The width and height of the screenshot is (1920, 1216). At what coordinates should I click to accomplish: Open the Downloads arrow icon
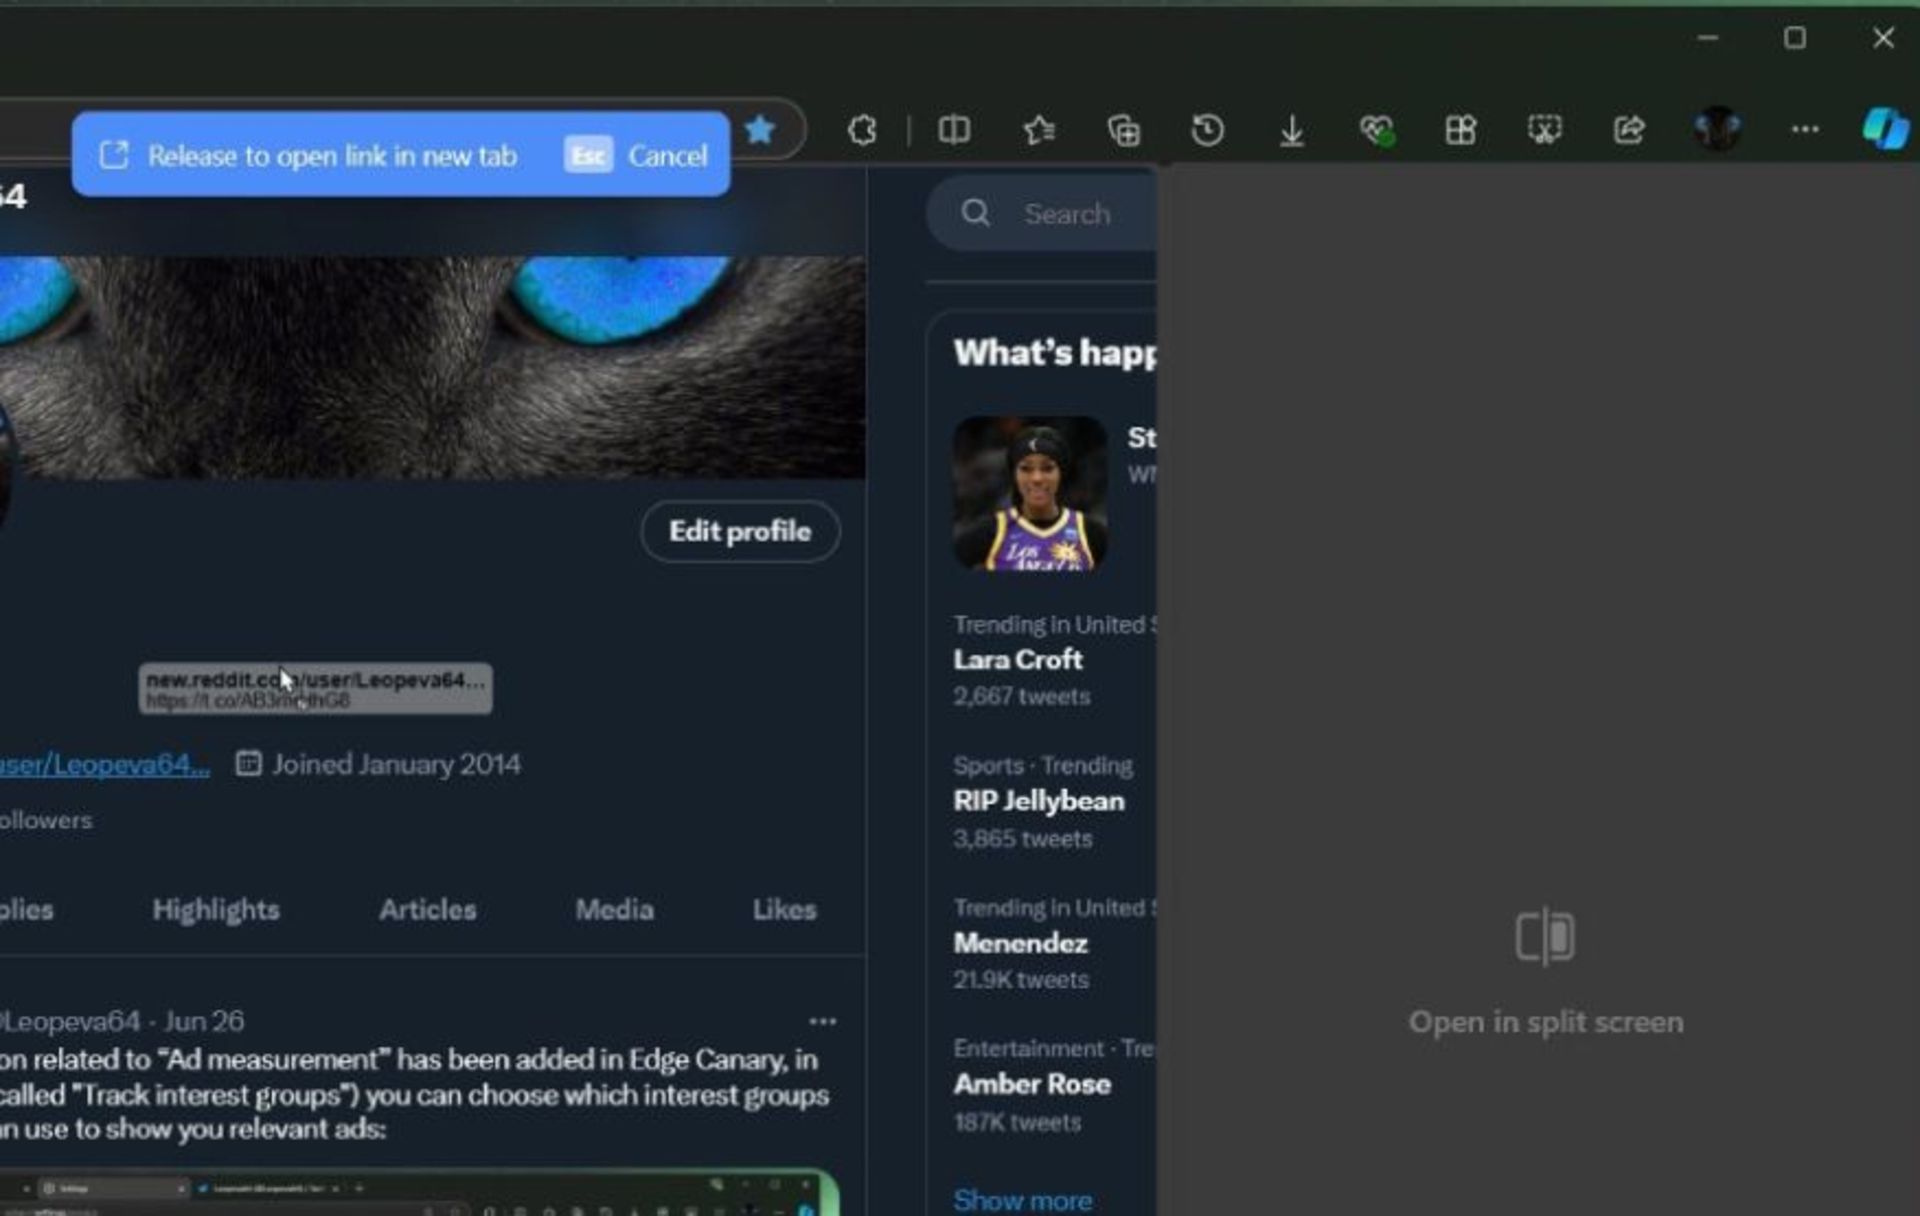point(1292,130)
